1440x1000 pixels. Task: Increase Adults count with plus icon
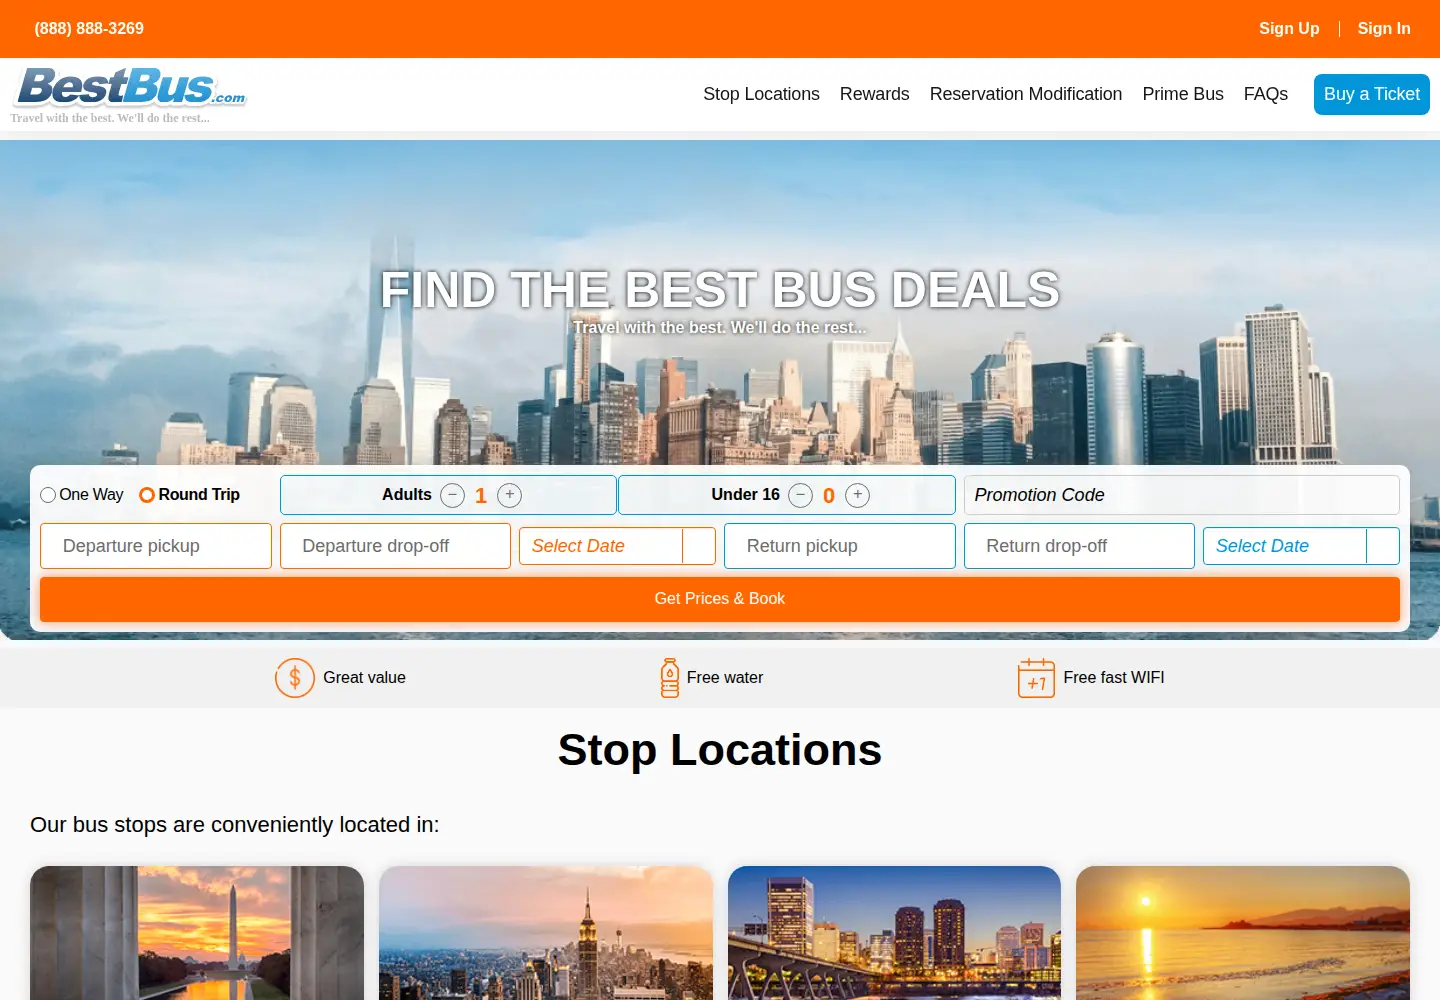509,495
